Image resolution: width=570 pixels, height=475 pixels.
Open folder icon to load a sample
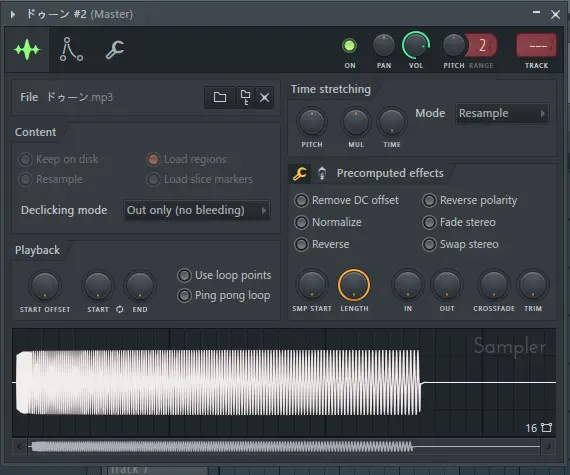tap(220, 97)
